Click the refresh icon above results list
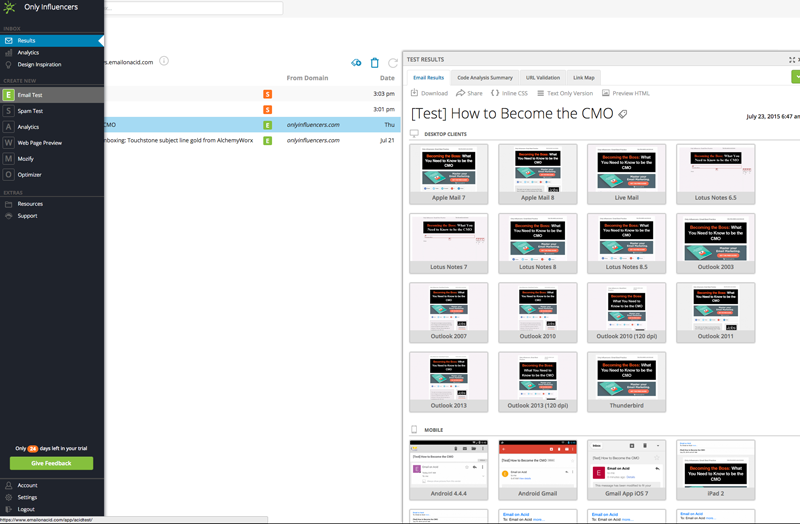 (x=393, y=63)
